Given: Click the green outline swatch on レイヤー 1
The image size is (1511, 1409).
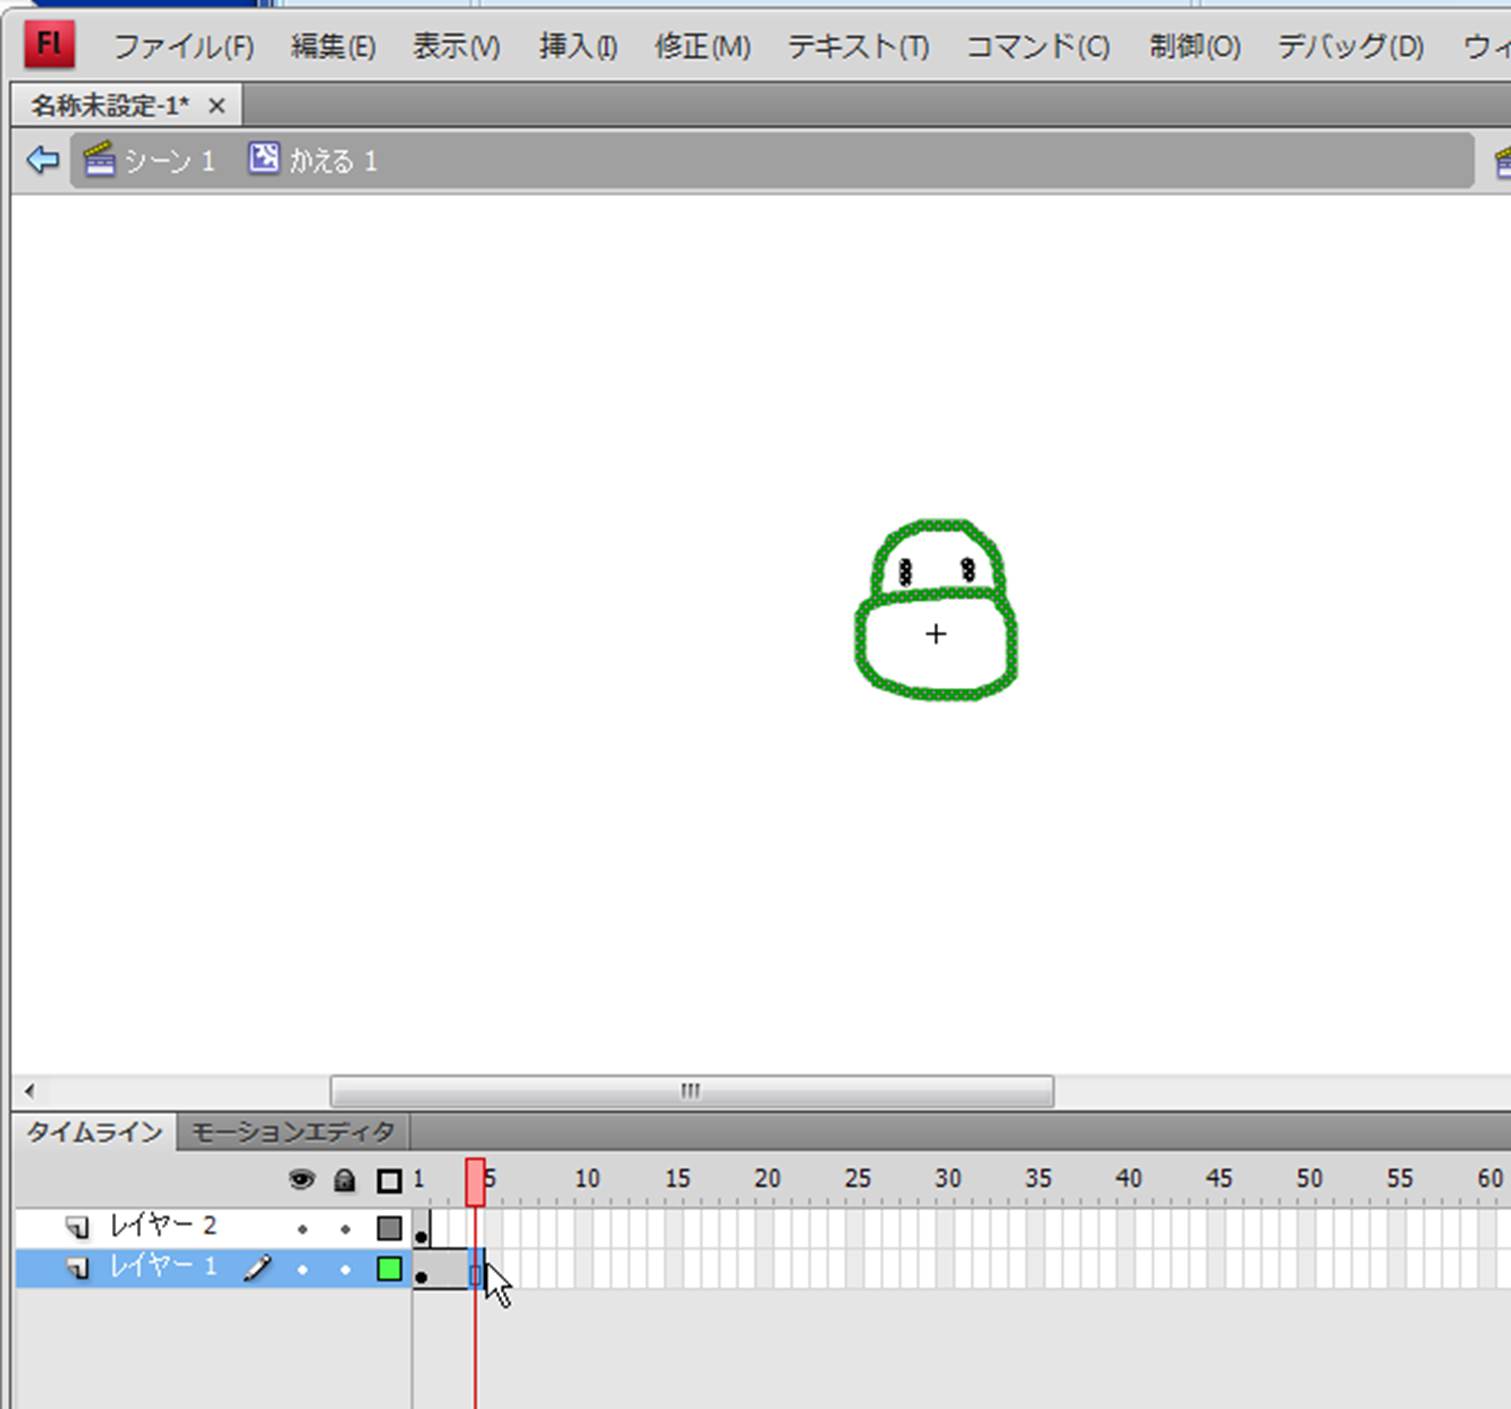Looking at the screenshot, I should point(389,1269).
